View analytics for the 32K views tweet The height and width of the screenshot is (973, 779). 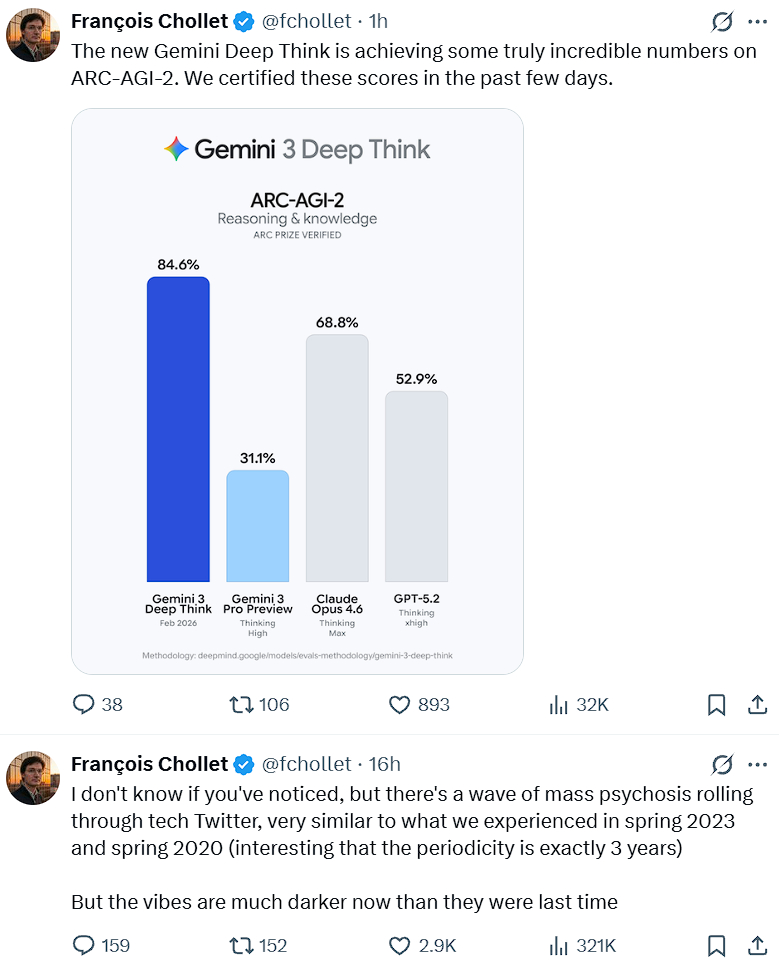click(559, 705)
